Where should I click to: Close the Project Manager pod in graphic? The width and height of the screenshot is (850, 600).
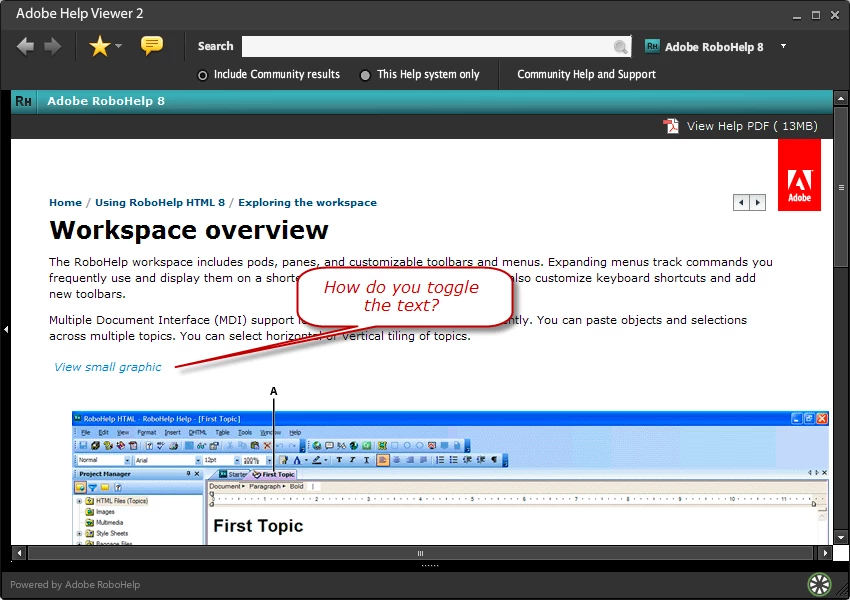197,474
